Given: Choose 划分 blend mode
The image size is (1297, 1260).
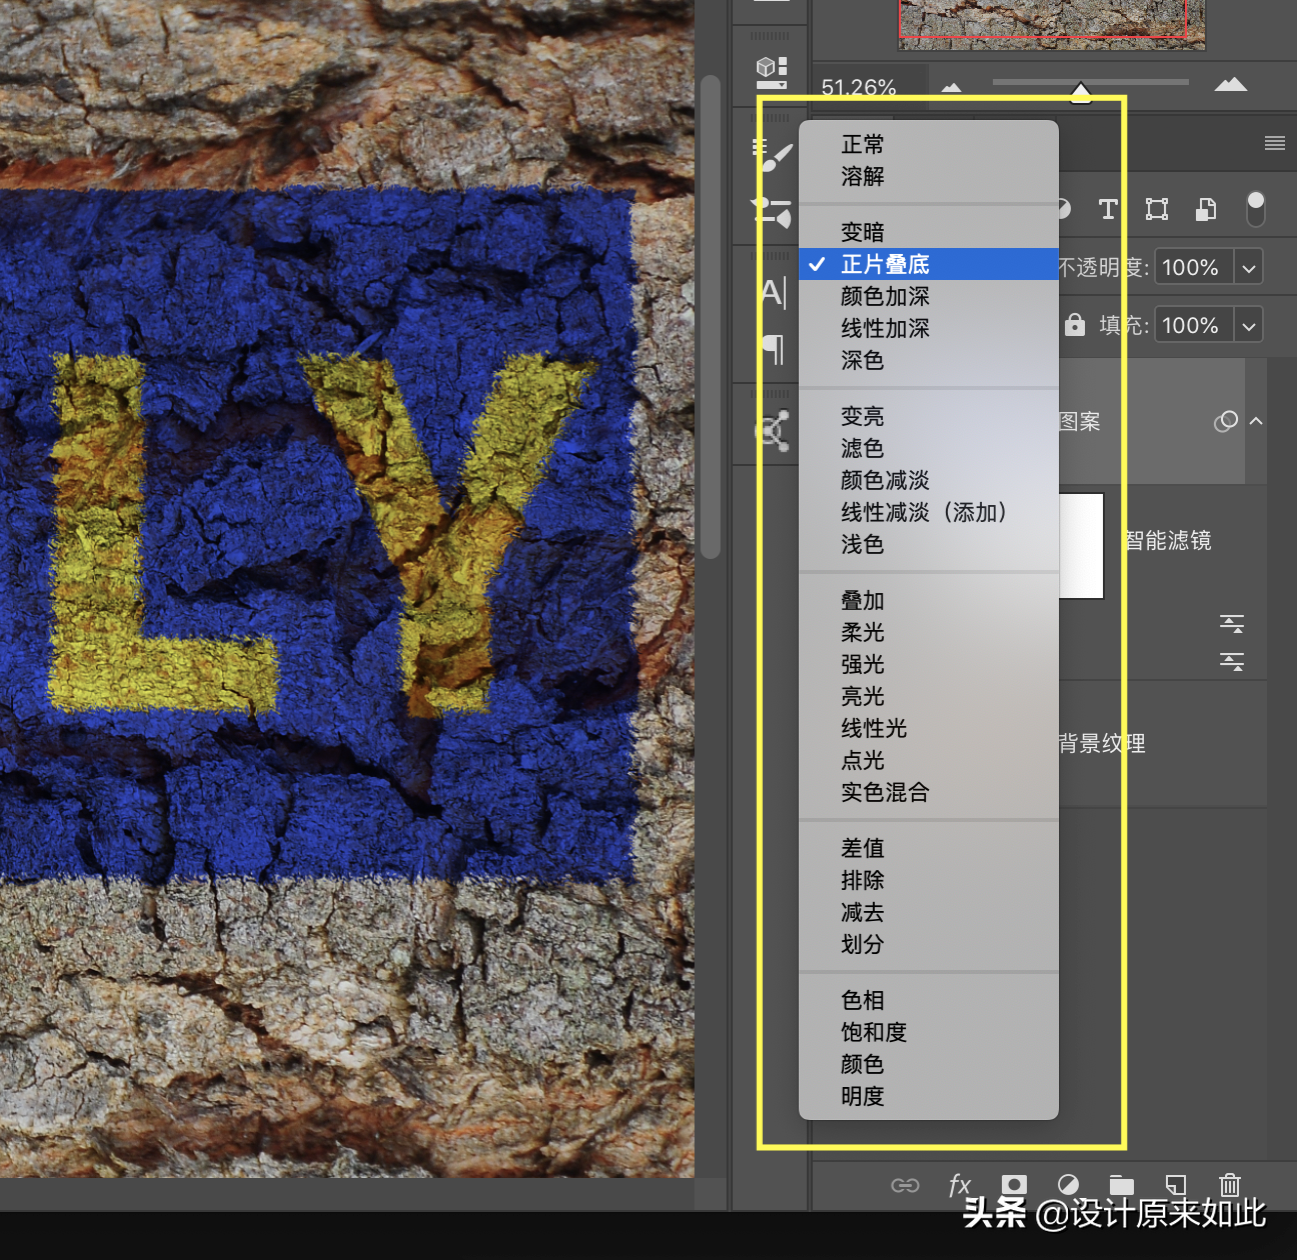Looking at the screenshot, I should (928, 944).
